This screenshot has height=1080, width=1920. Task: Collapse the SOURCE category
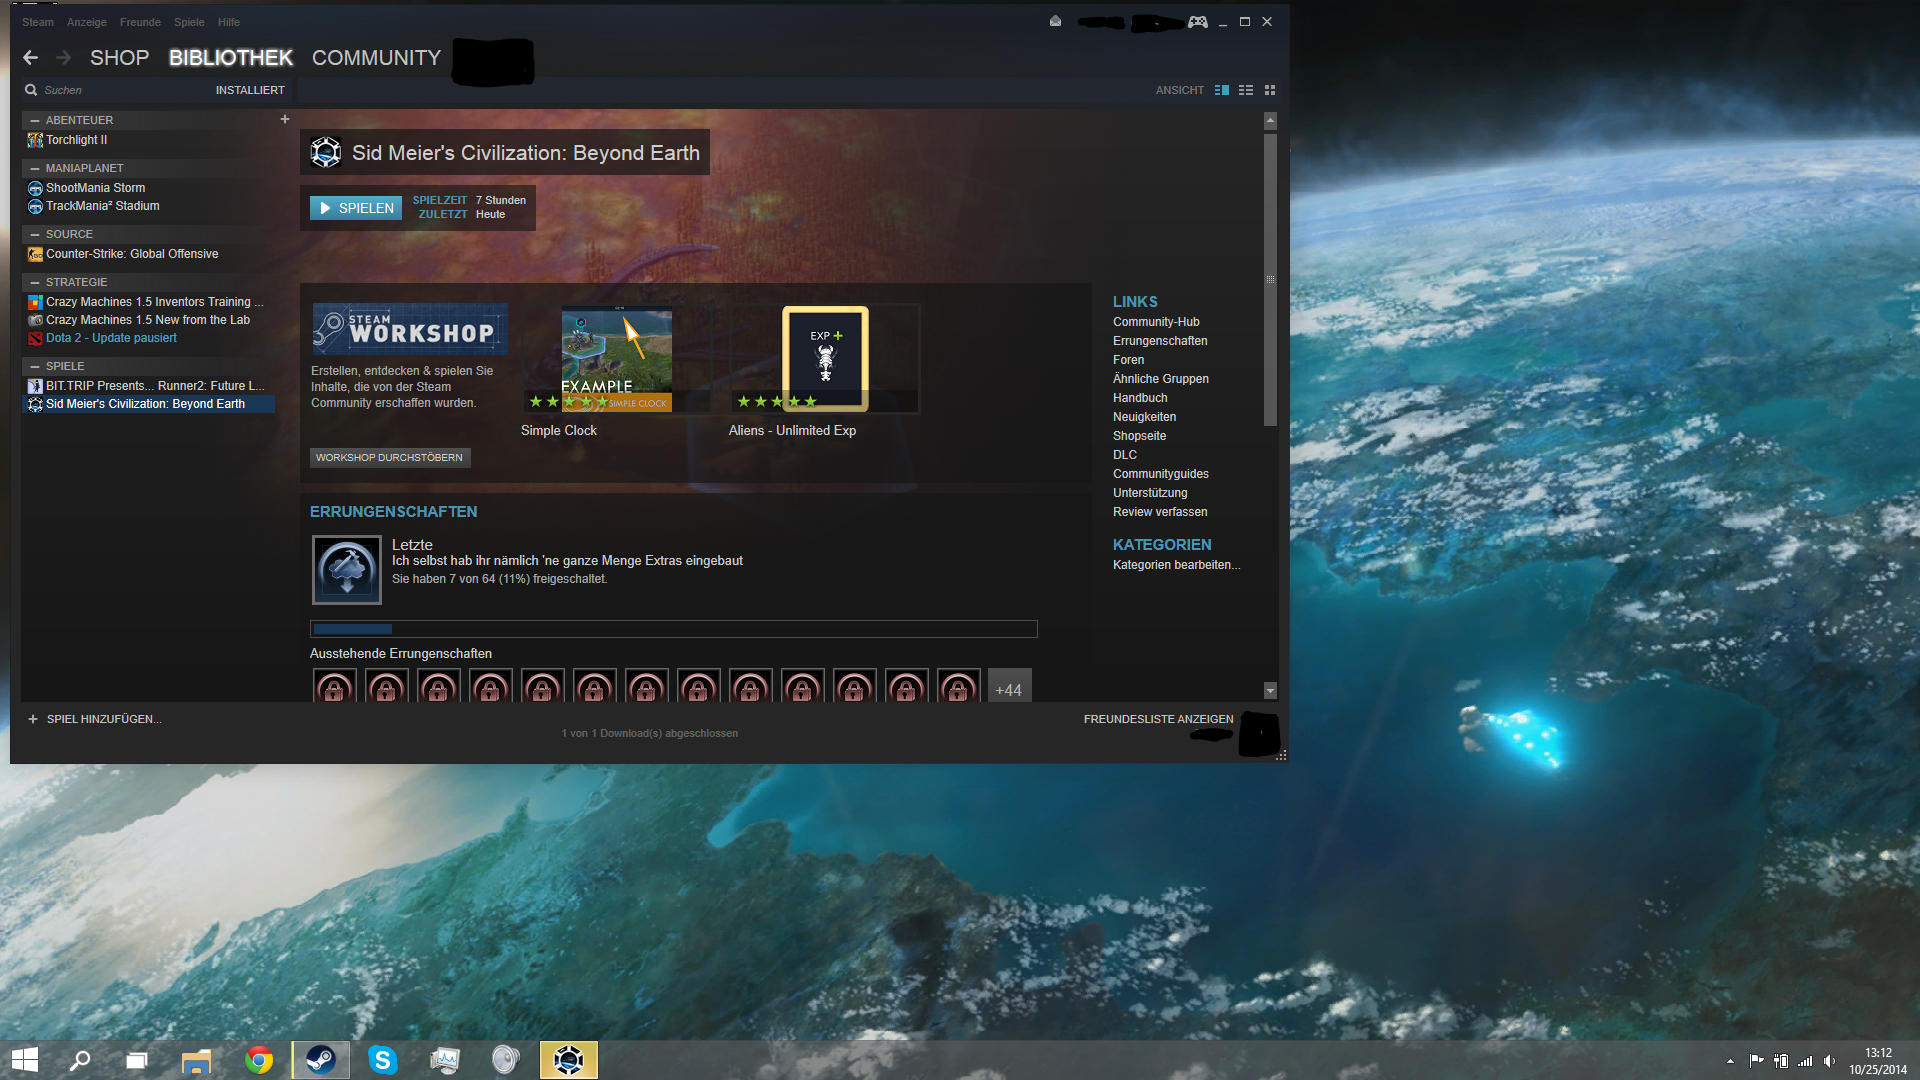[x=35, y=234]
